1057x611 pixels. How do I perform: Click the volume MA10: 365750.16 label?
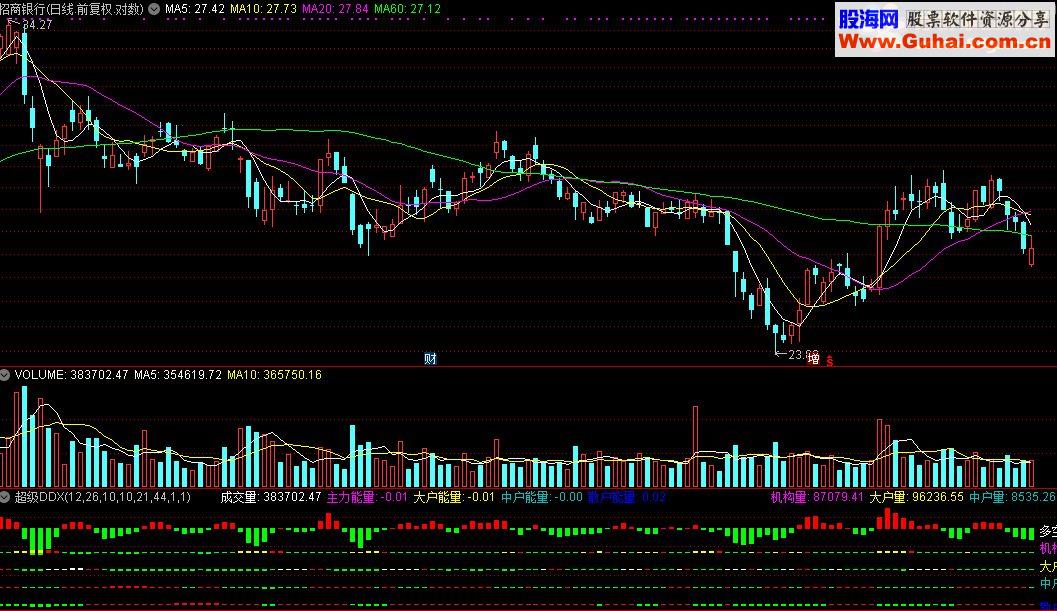coord(274,374)
